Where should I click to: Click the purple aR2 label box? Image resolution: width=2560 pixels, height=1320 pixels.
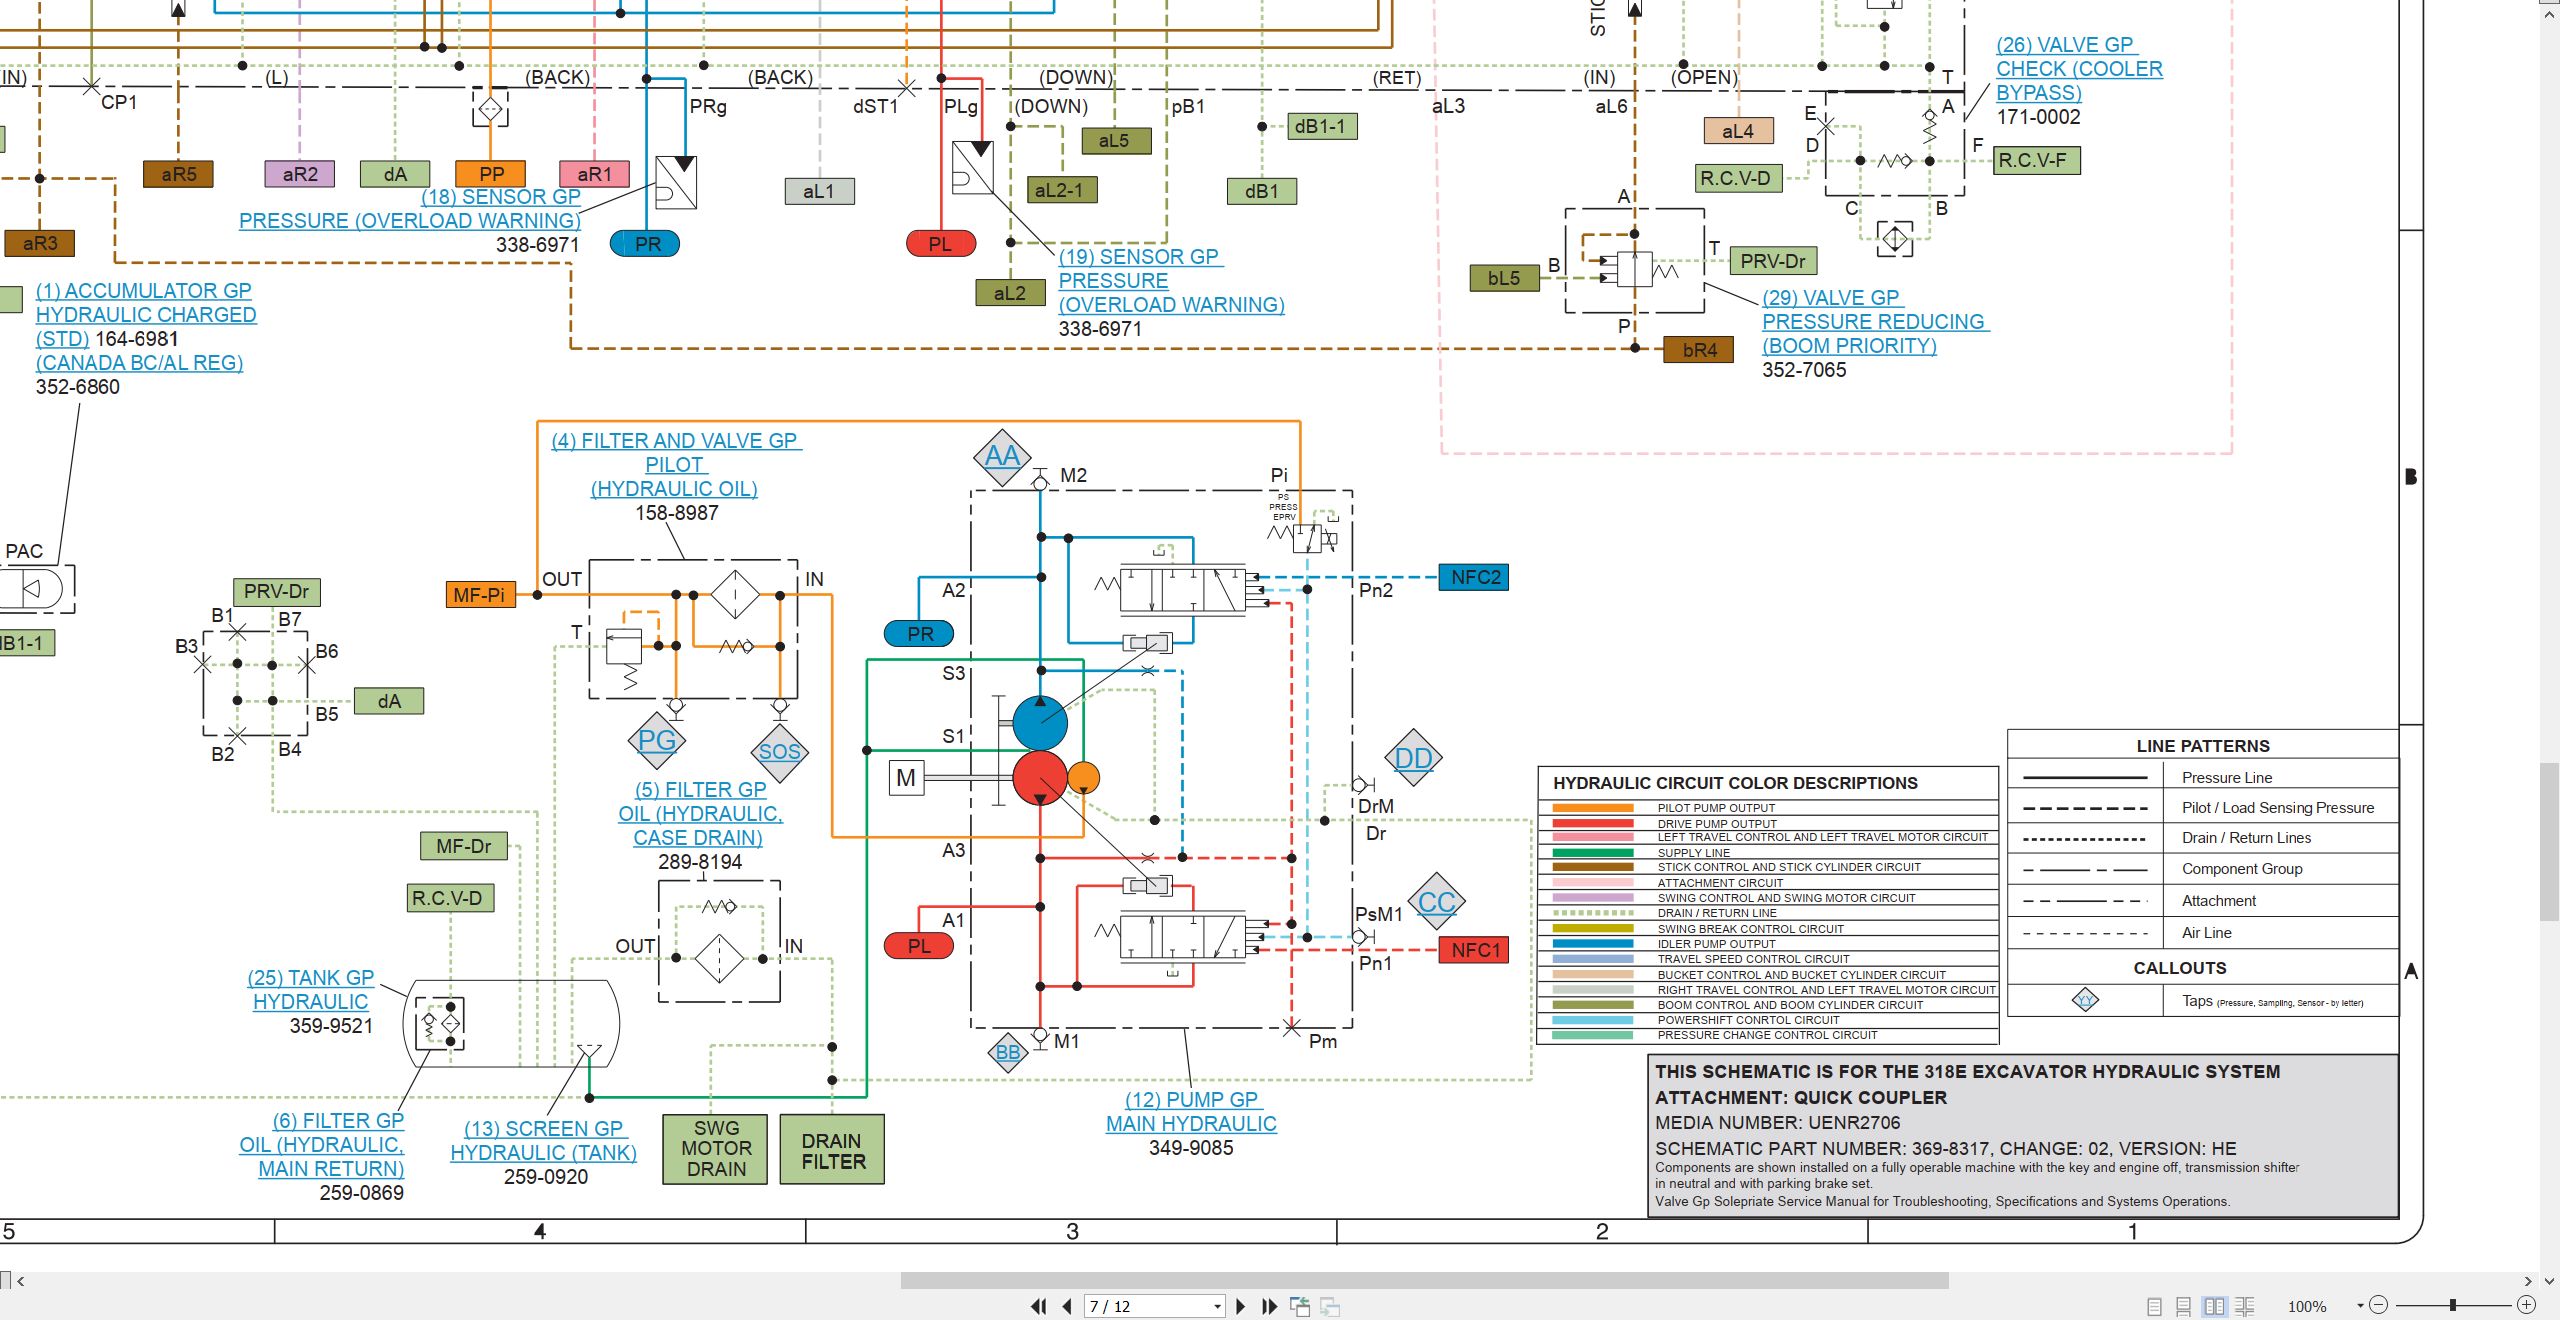coord(300,174)
